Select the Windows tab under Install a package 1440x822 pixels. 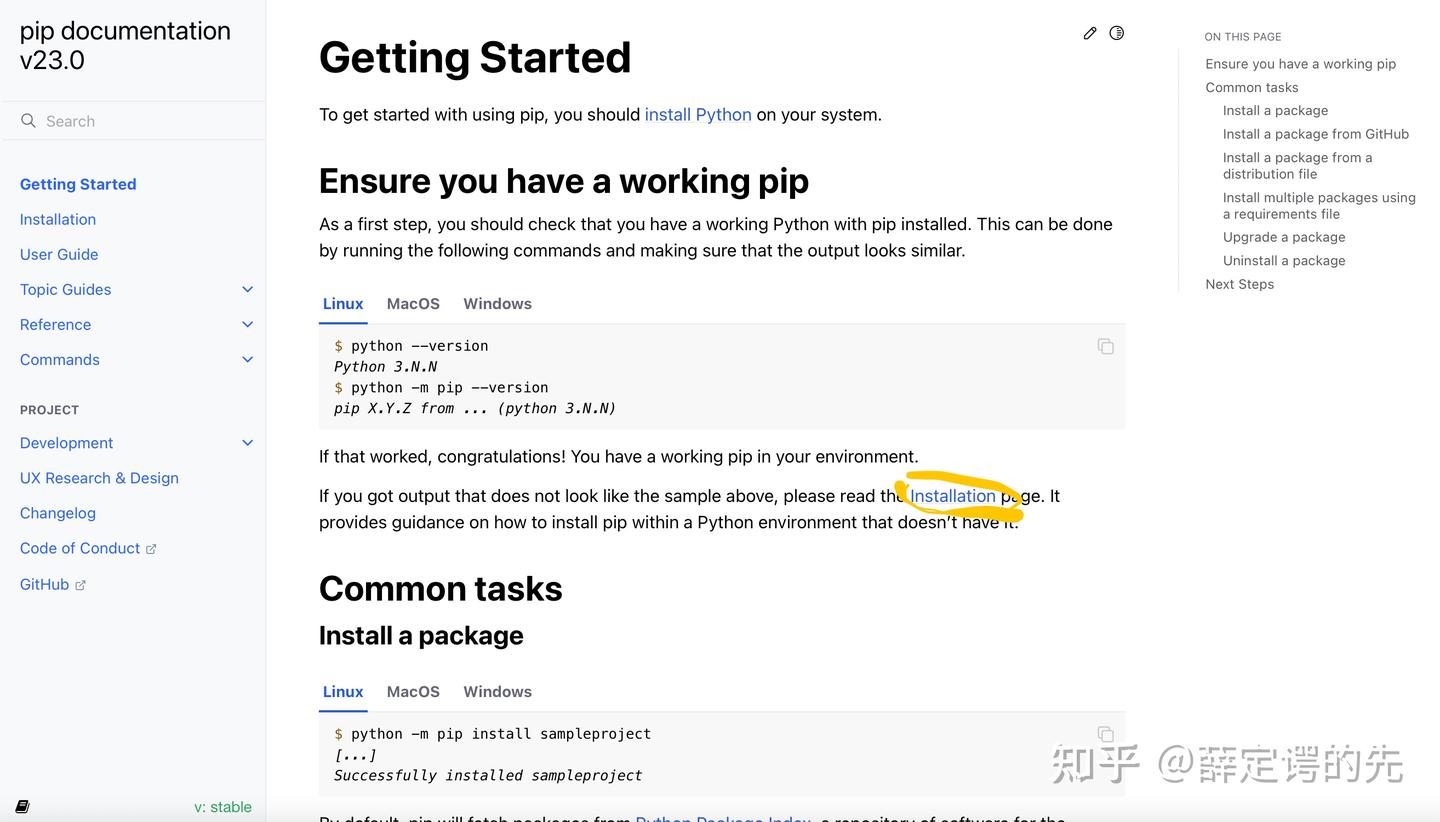tap(497, 691)
